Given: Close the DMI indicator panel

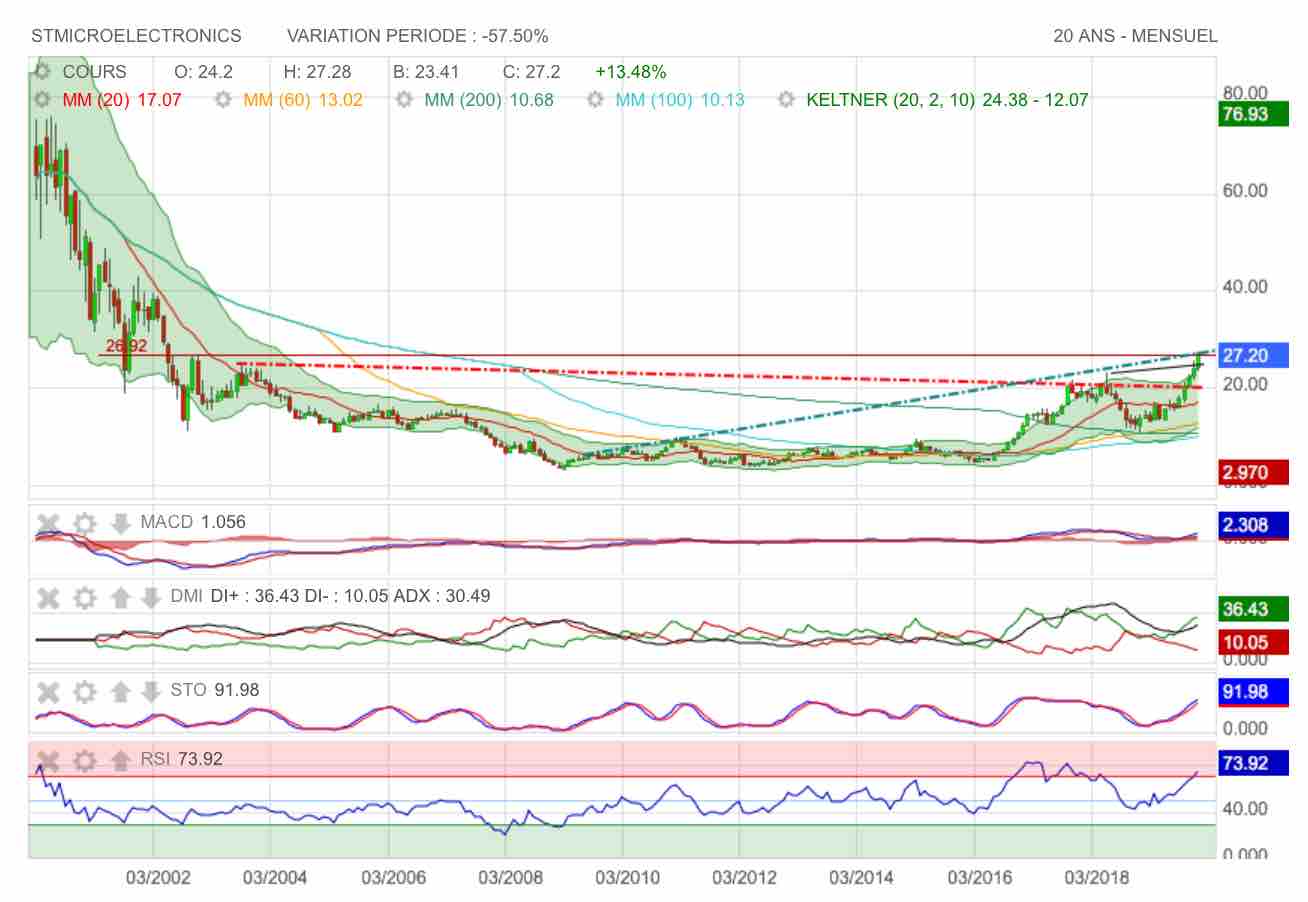Looking at the screenshot, I should click(48, 598).
